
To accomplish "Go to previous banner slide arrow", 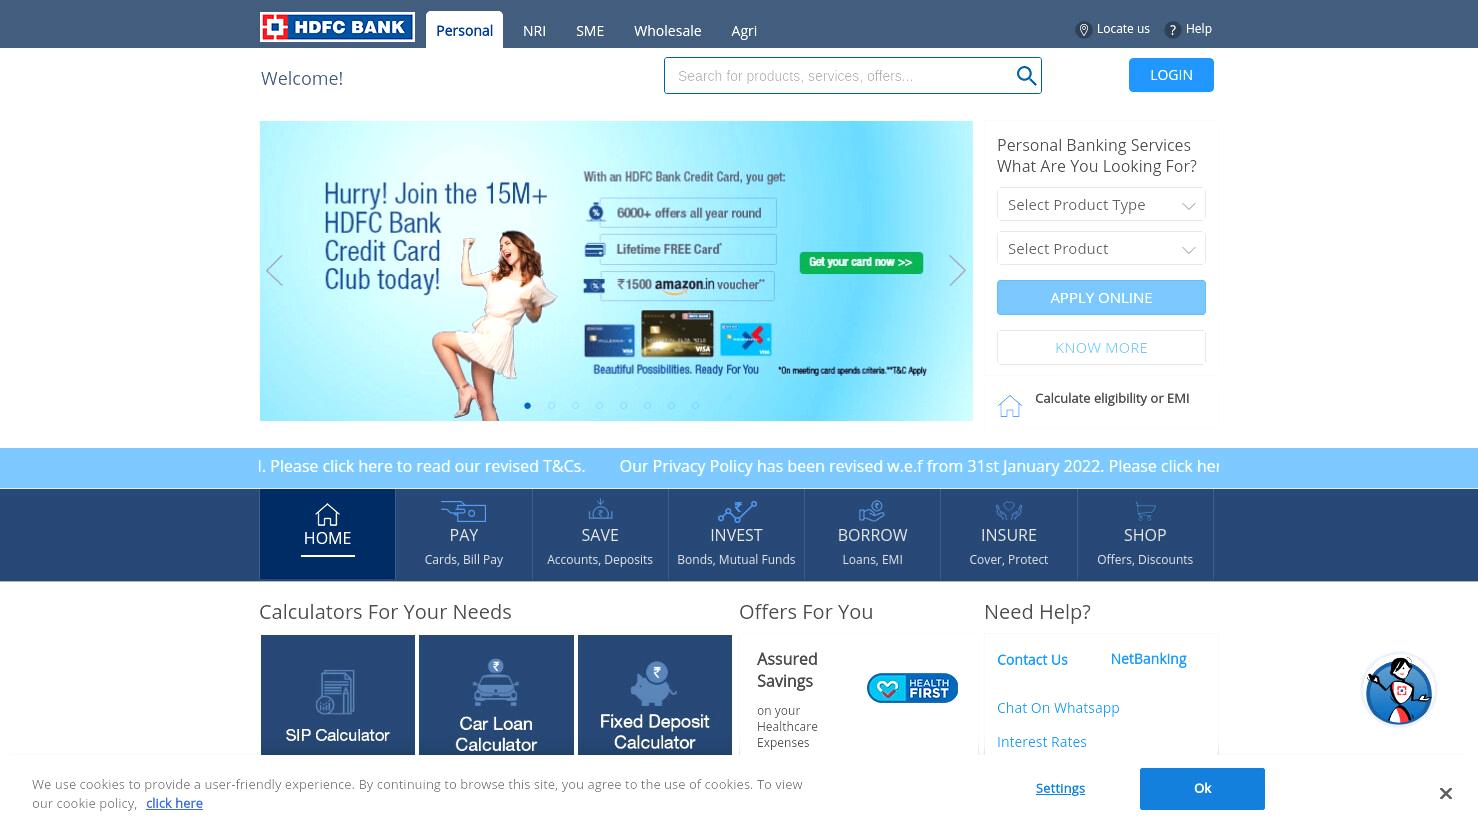I will click(275, 270).
